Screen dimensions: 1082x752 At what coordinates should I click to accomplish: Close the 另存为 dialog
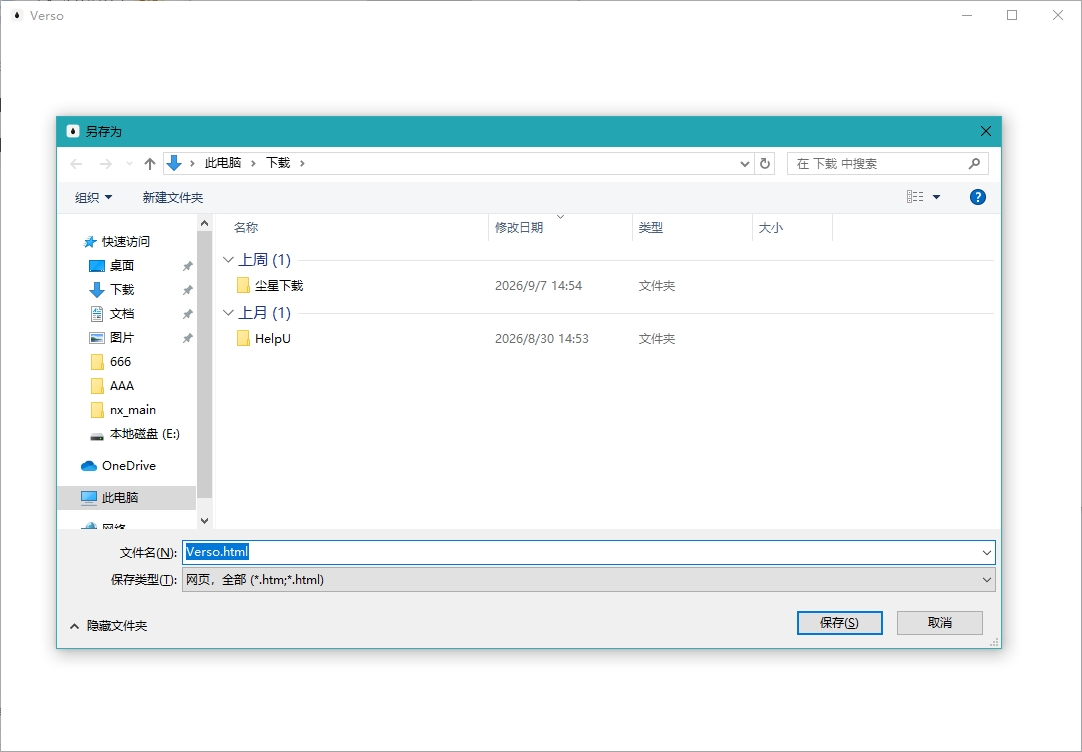[x=985, y=131]
